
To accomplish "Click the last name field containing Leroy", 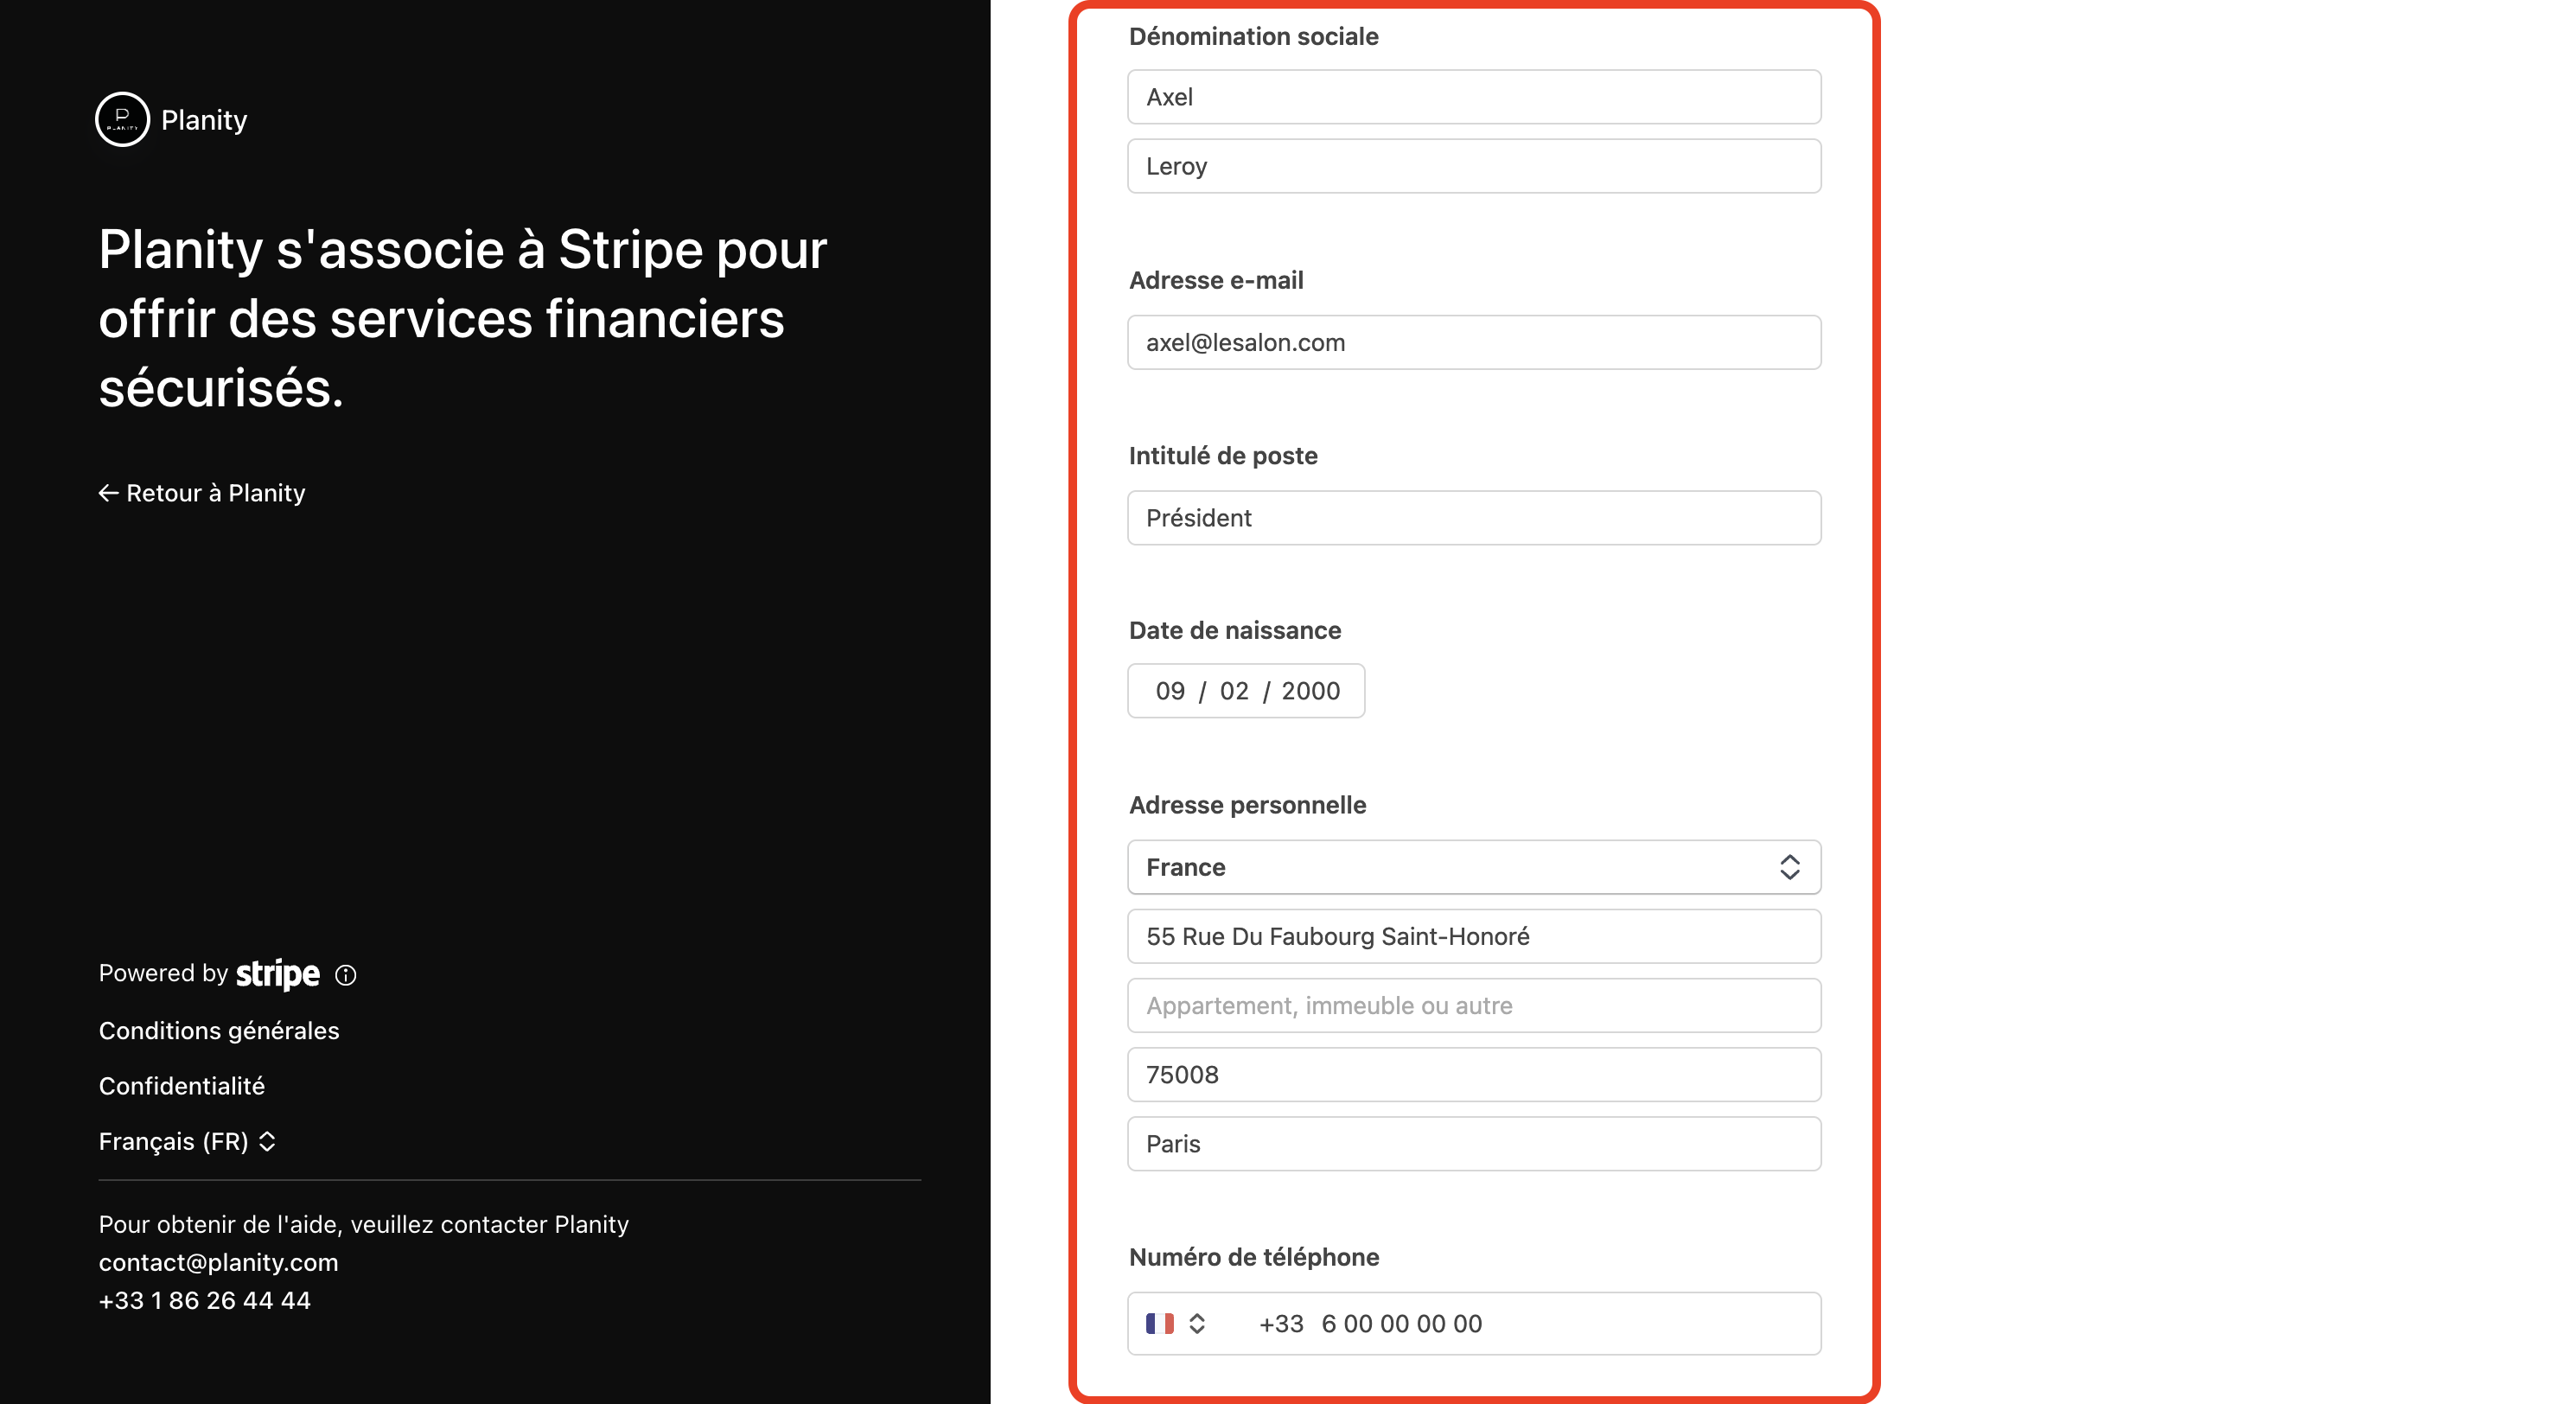I will 1474,166.
